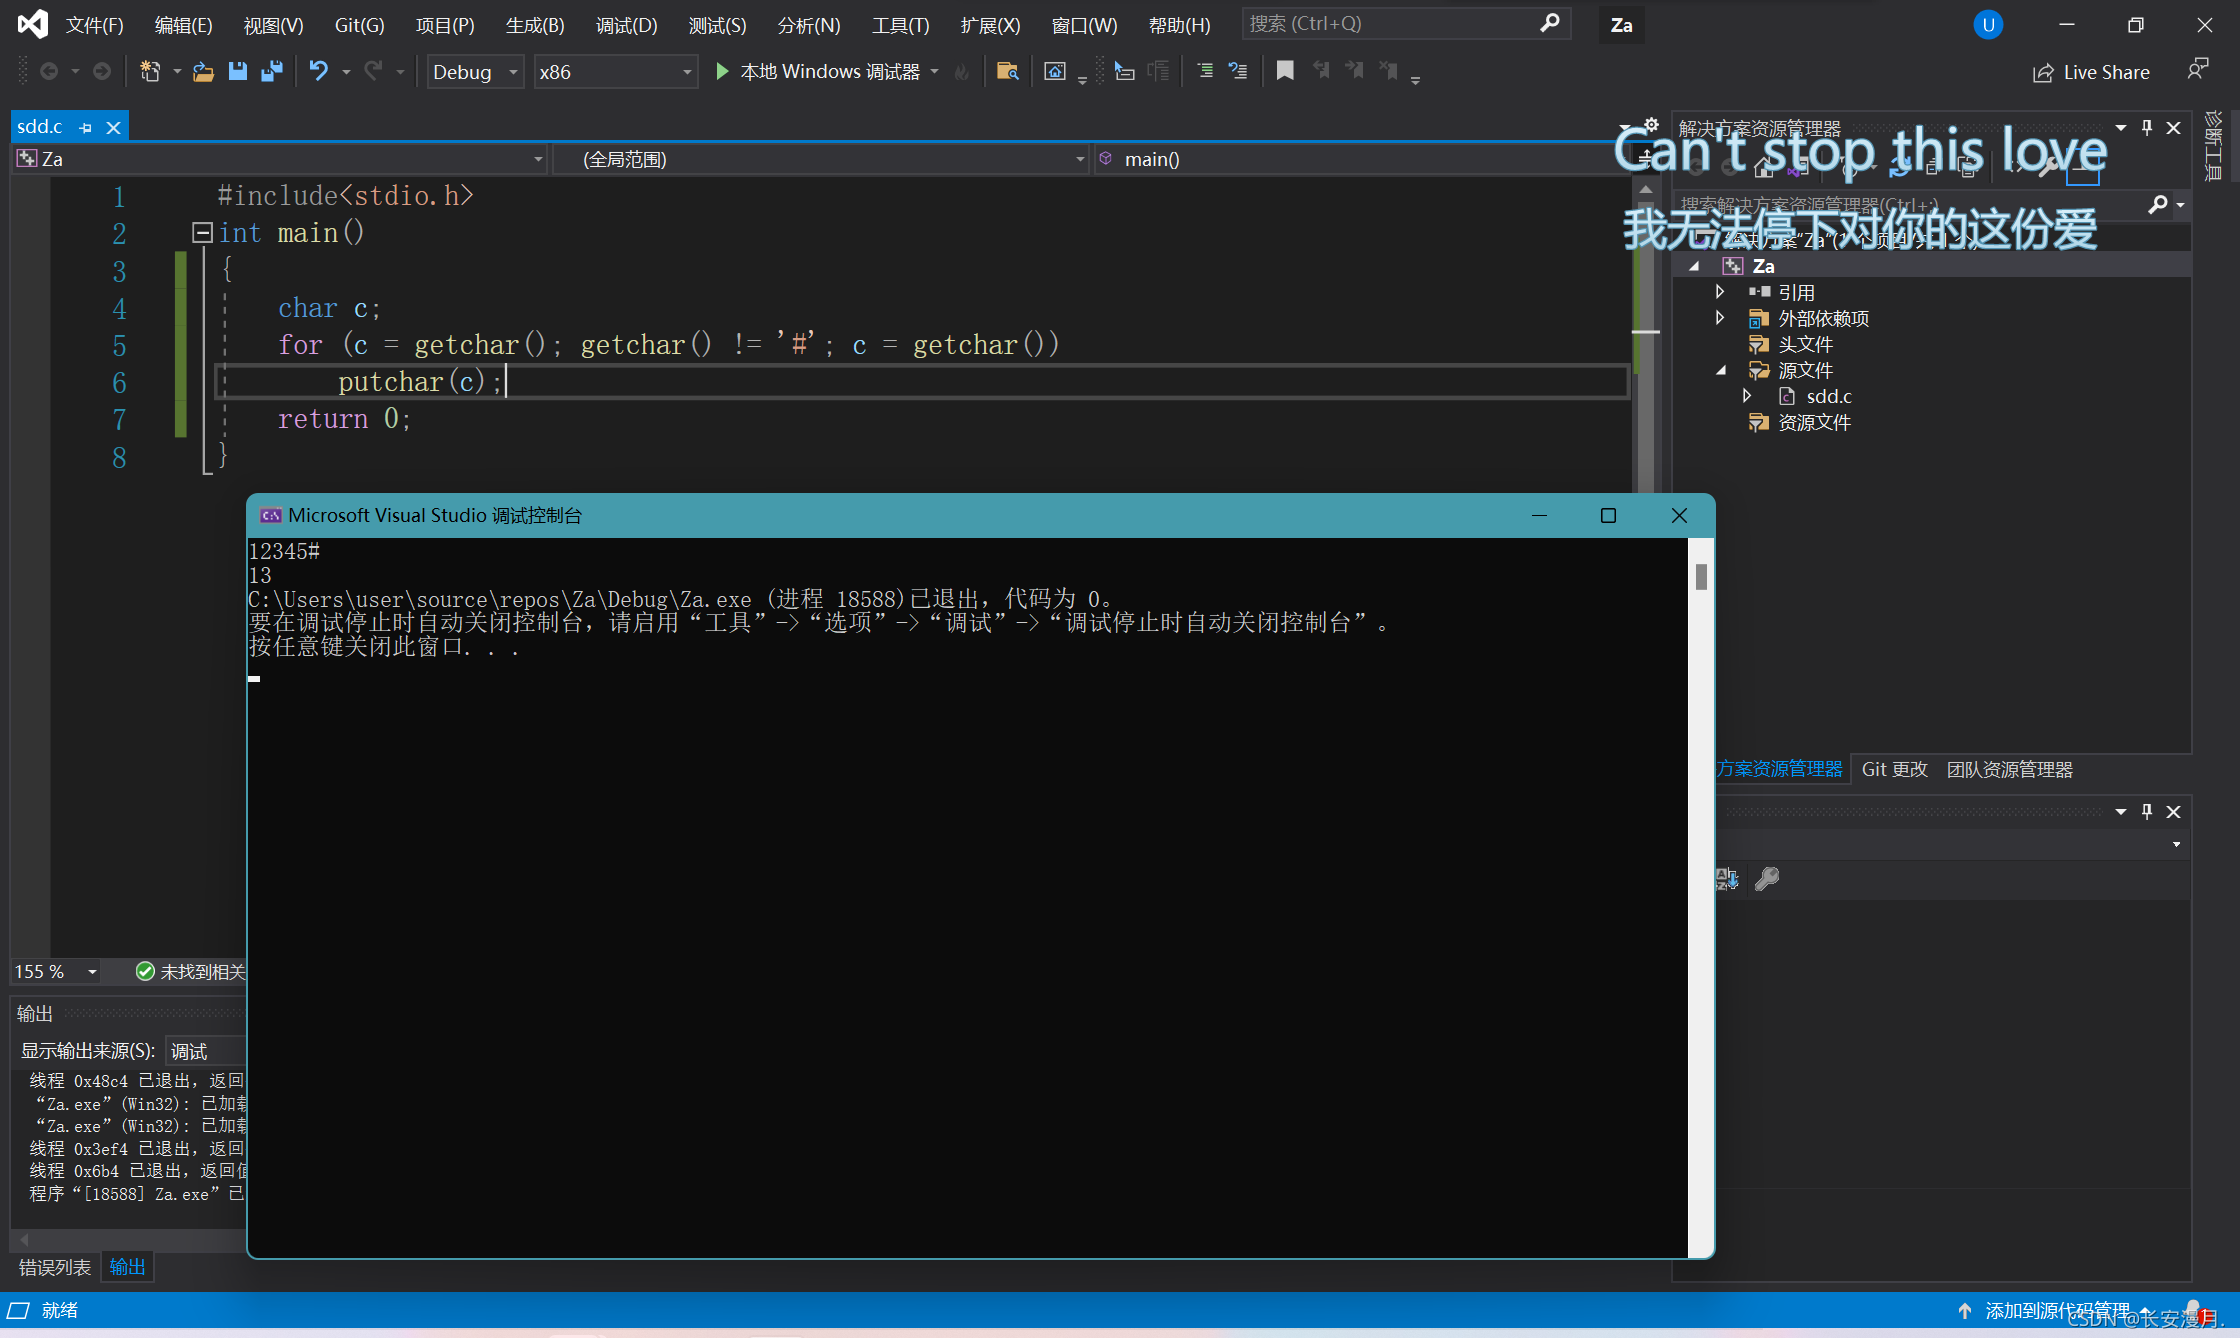Open the 调试(D) menu

[x=626, y=25]
